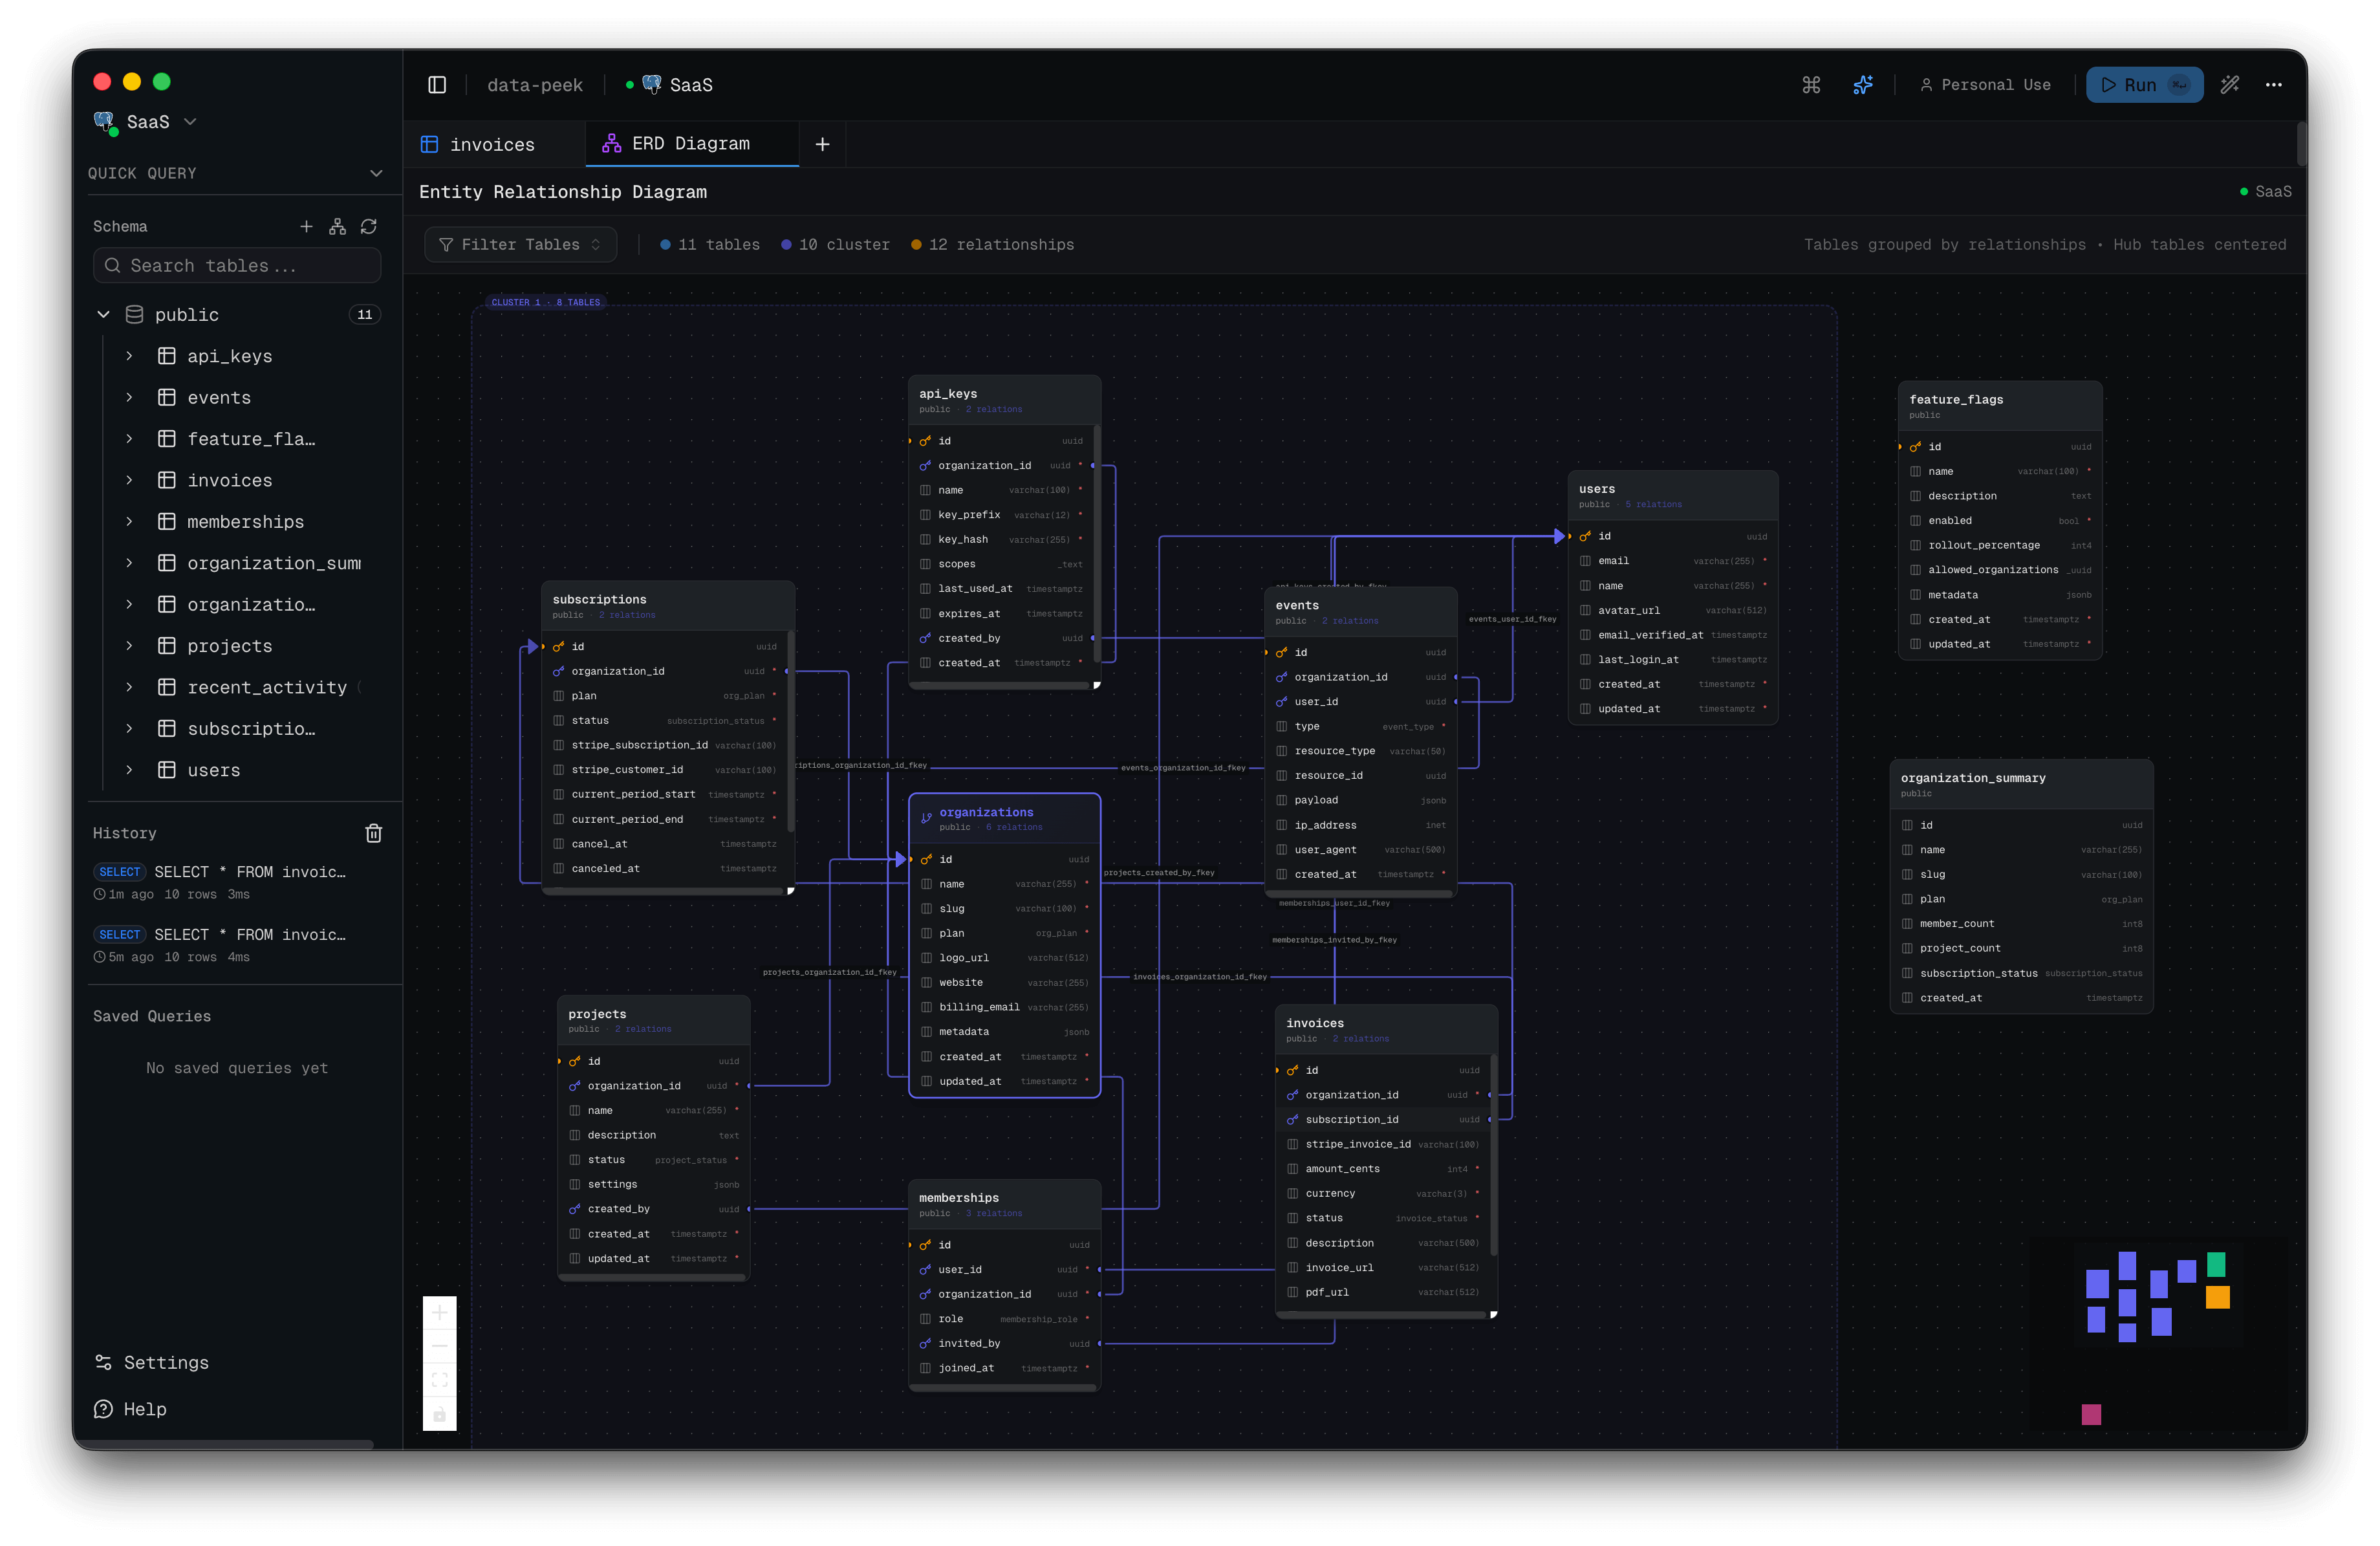
Task: Fit the diagram to view
Action: click(x=440, y=1380)
